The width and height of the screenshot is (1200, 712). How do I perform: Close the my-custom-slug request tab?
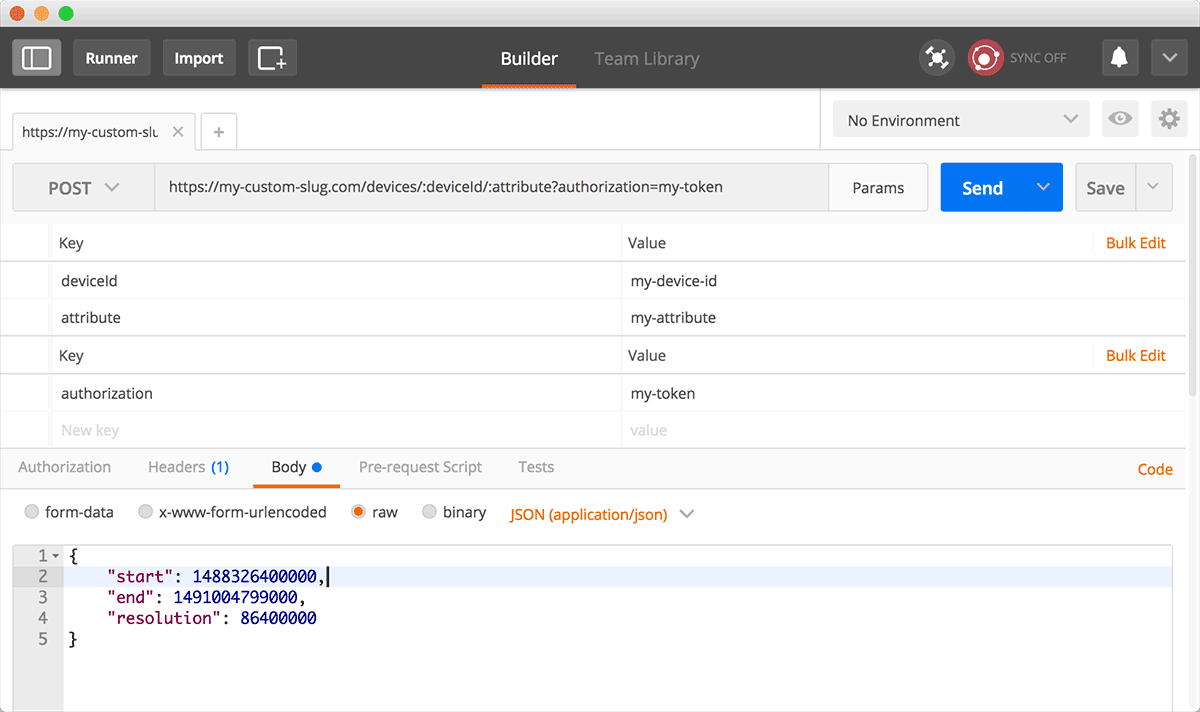(178, 131)
